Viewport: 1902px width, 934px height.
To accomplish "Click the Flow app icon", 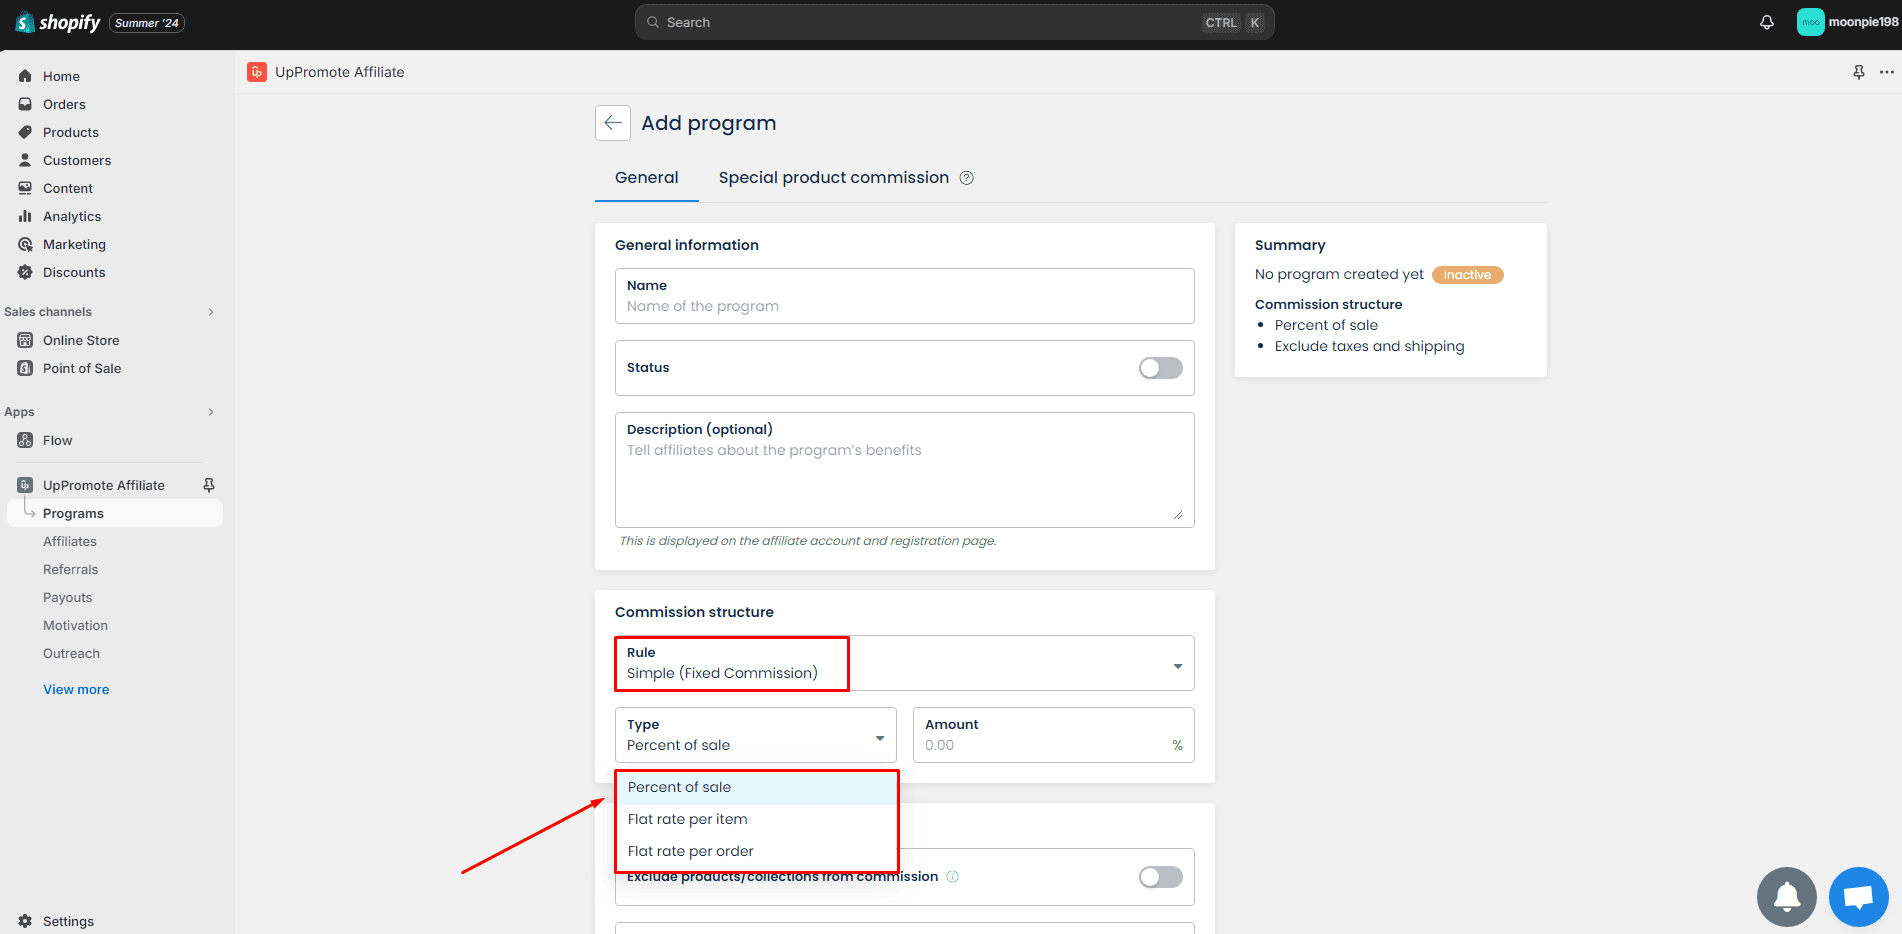I will click(25, 440).
